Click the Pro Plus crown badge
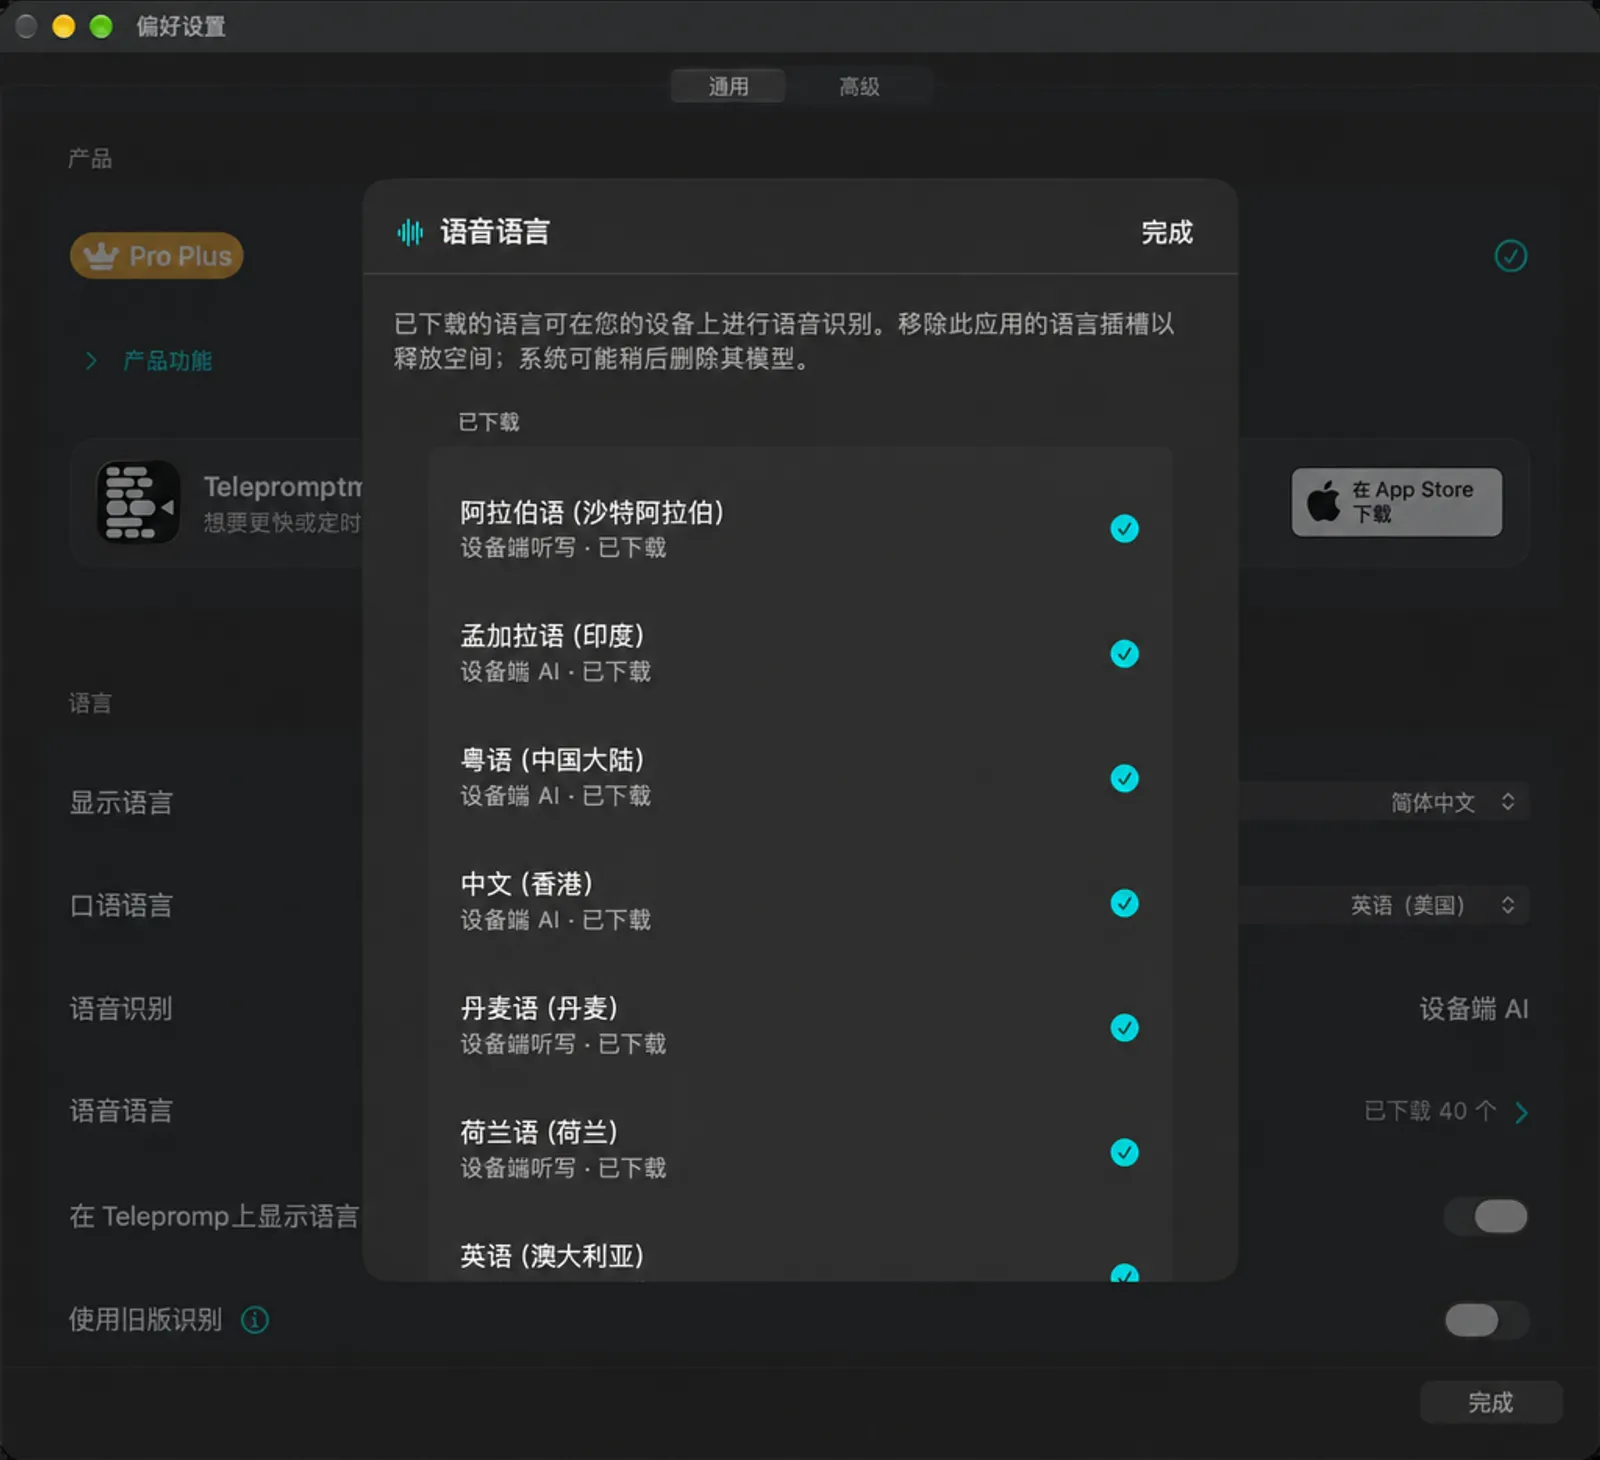Screen dimensions: 1600x1460 pyautogui.click(x=157, y=256)
